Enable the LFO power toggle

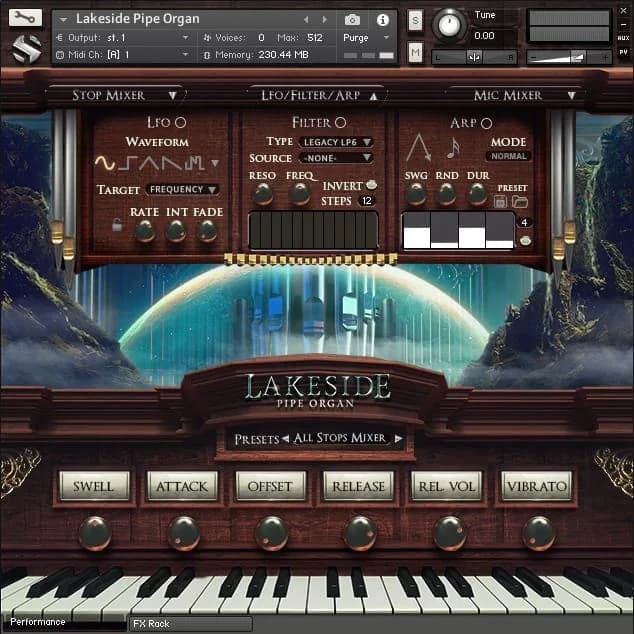coord(180,123)
